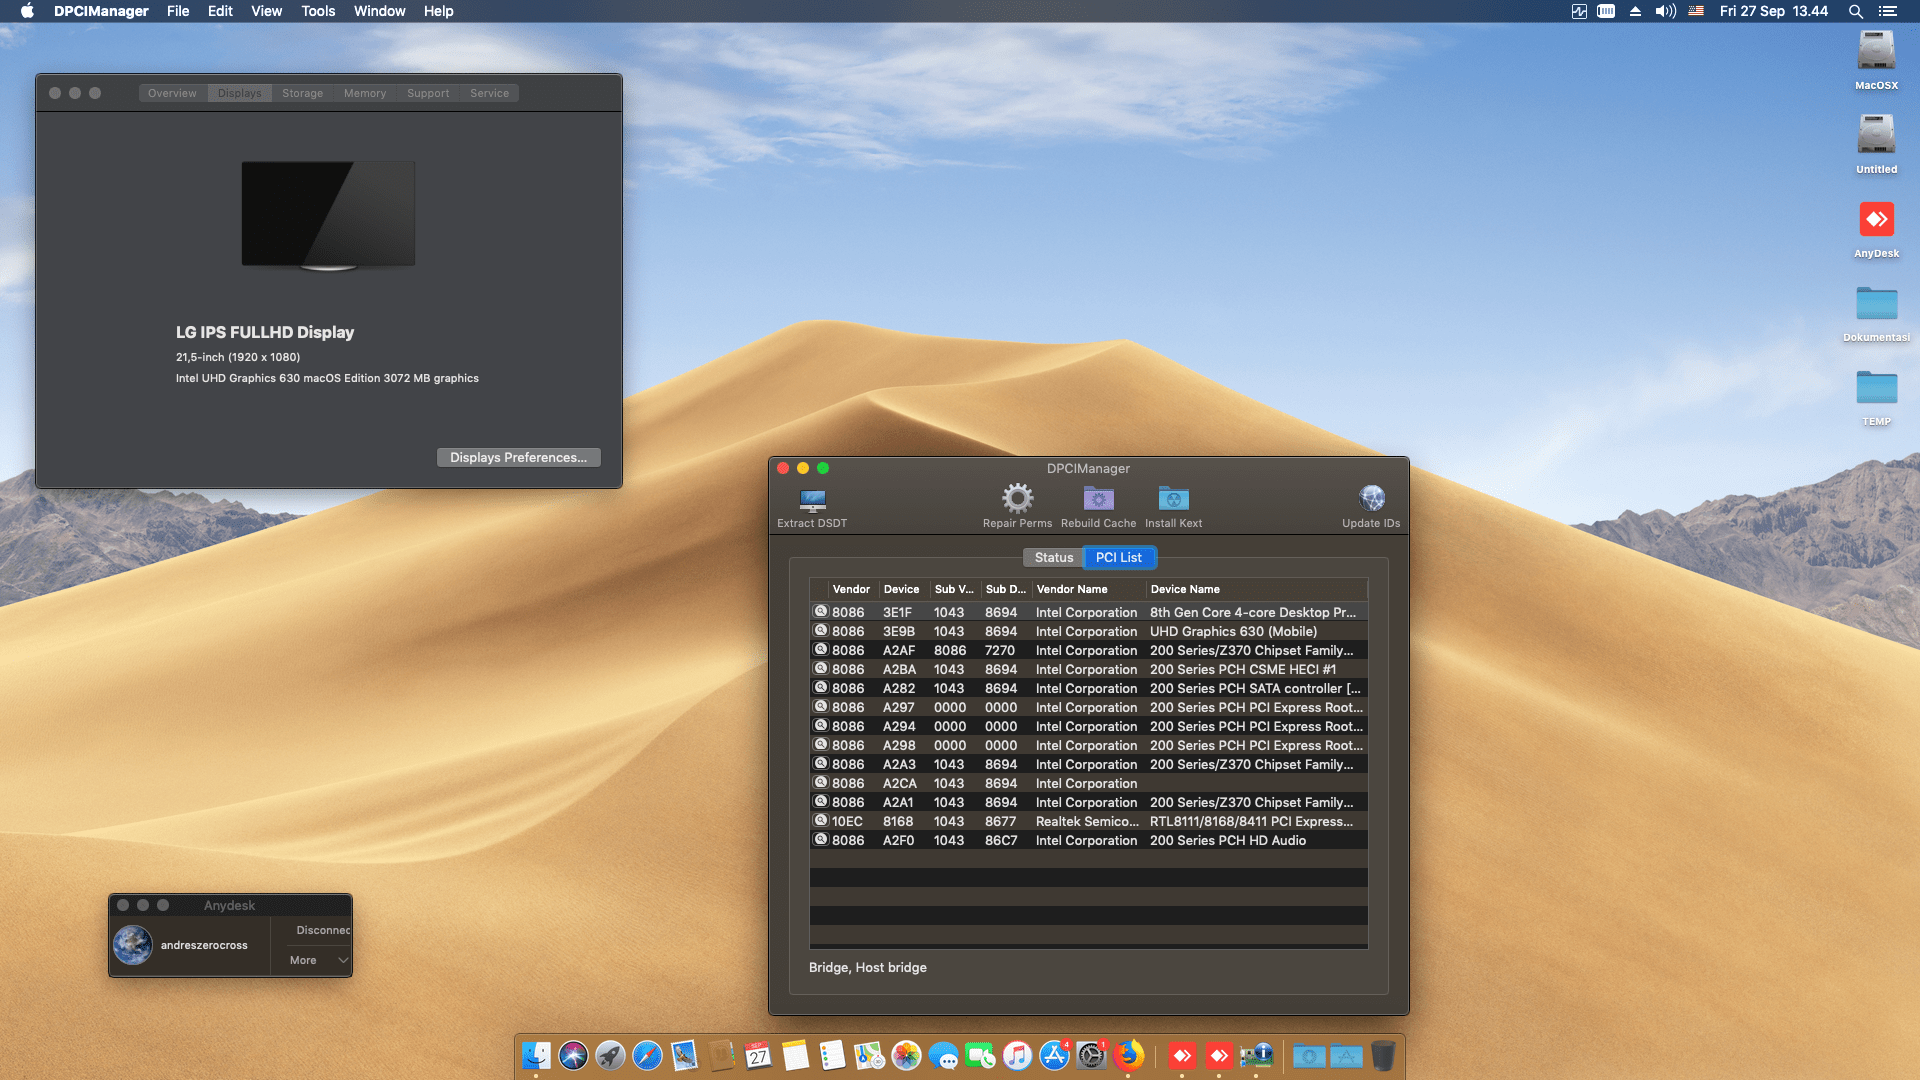Select the RTL8111/8168/8411 PCI Express row
Viewport: 1920px width, 1080px height.
click(x=1088, y=821)
